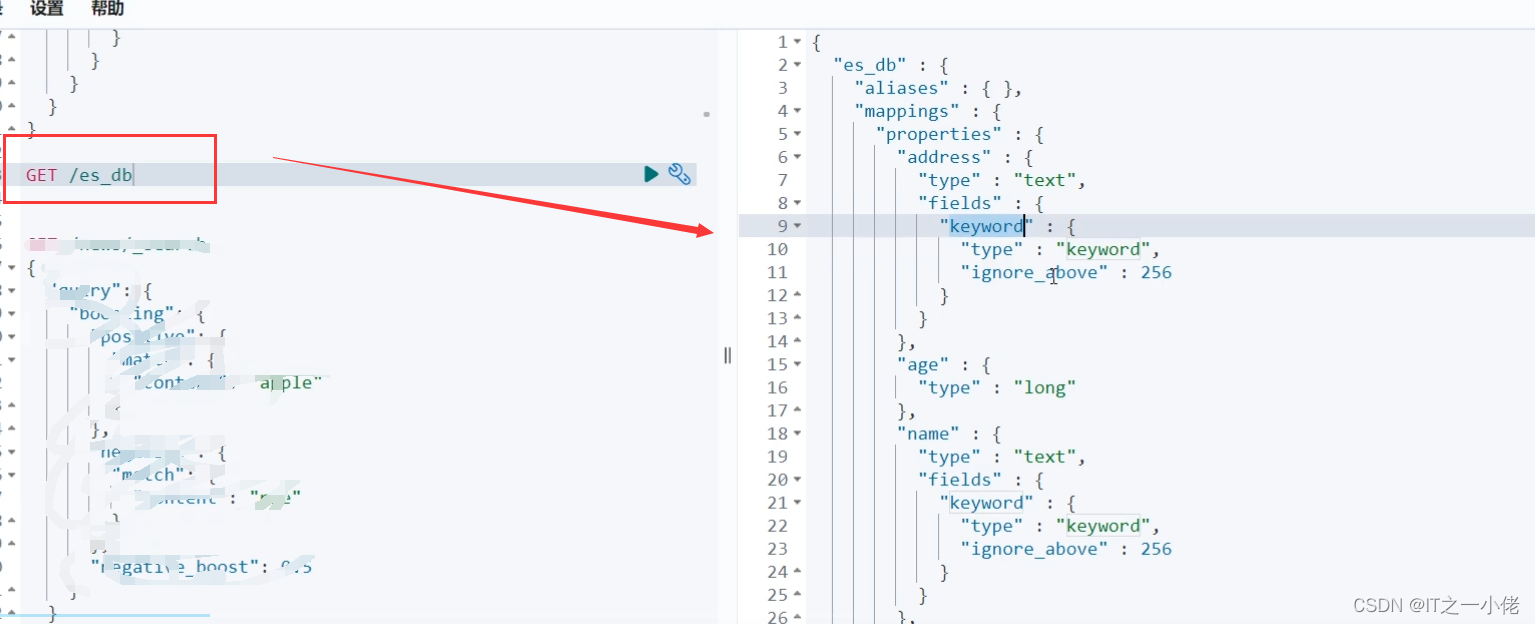Collapse the "address" block at line 6
Image resolution: width=1535 pixels, height=624 pixels.
click(797, 157)
